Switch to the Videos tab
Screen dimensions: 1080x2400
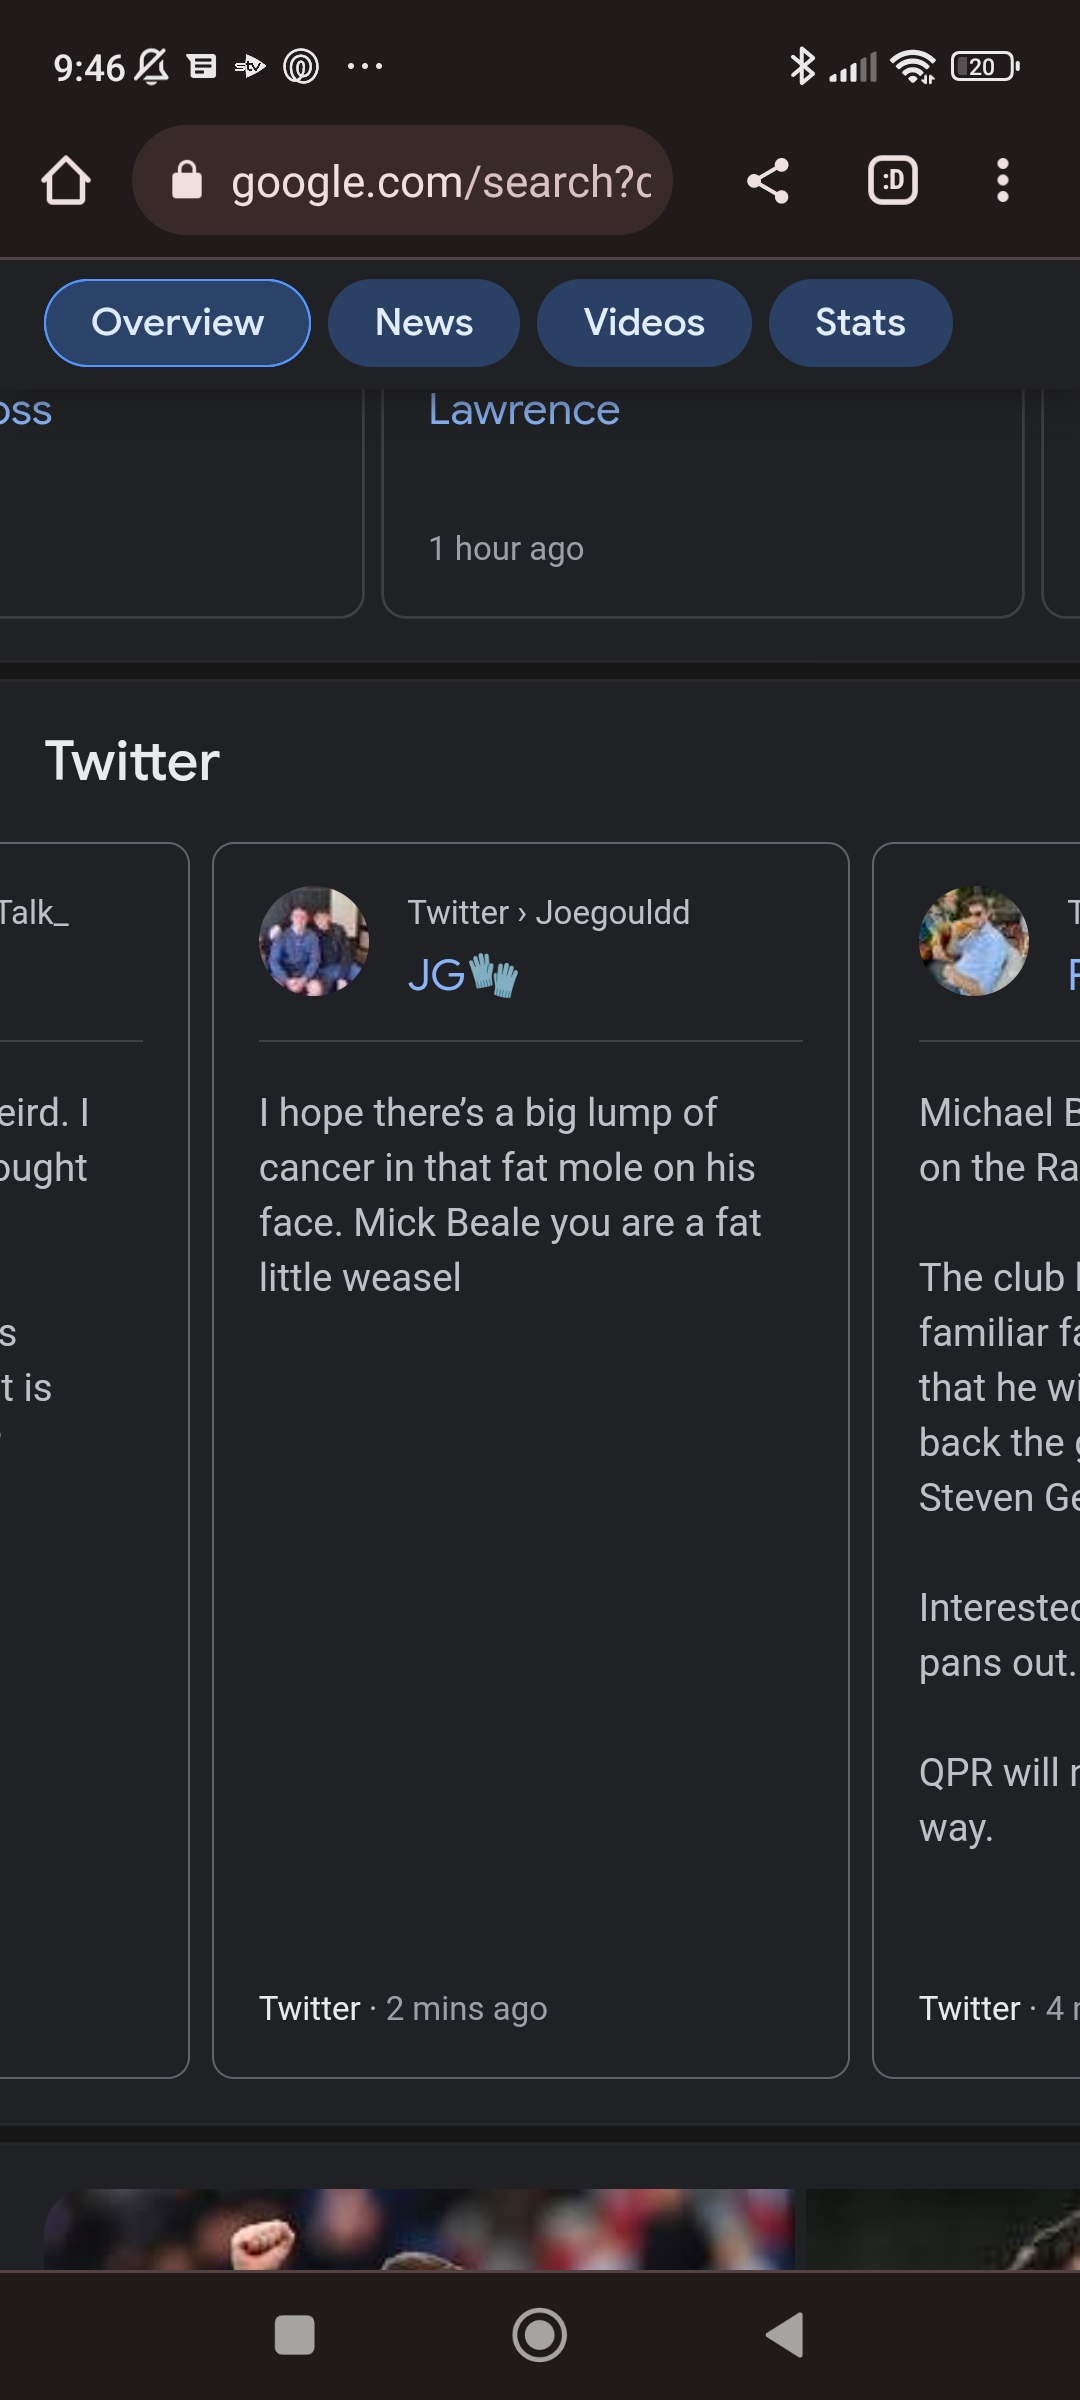[644, 323]
